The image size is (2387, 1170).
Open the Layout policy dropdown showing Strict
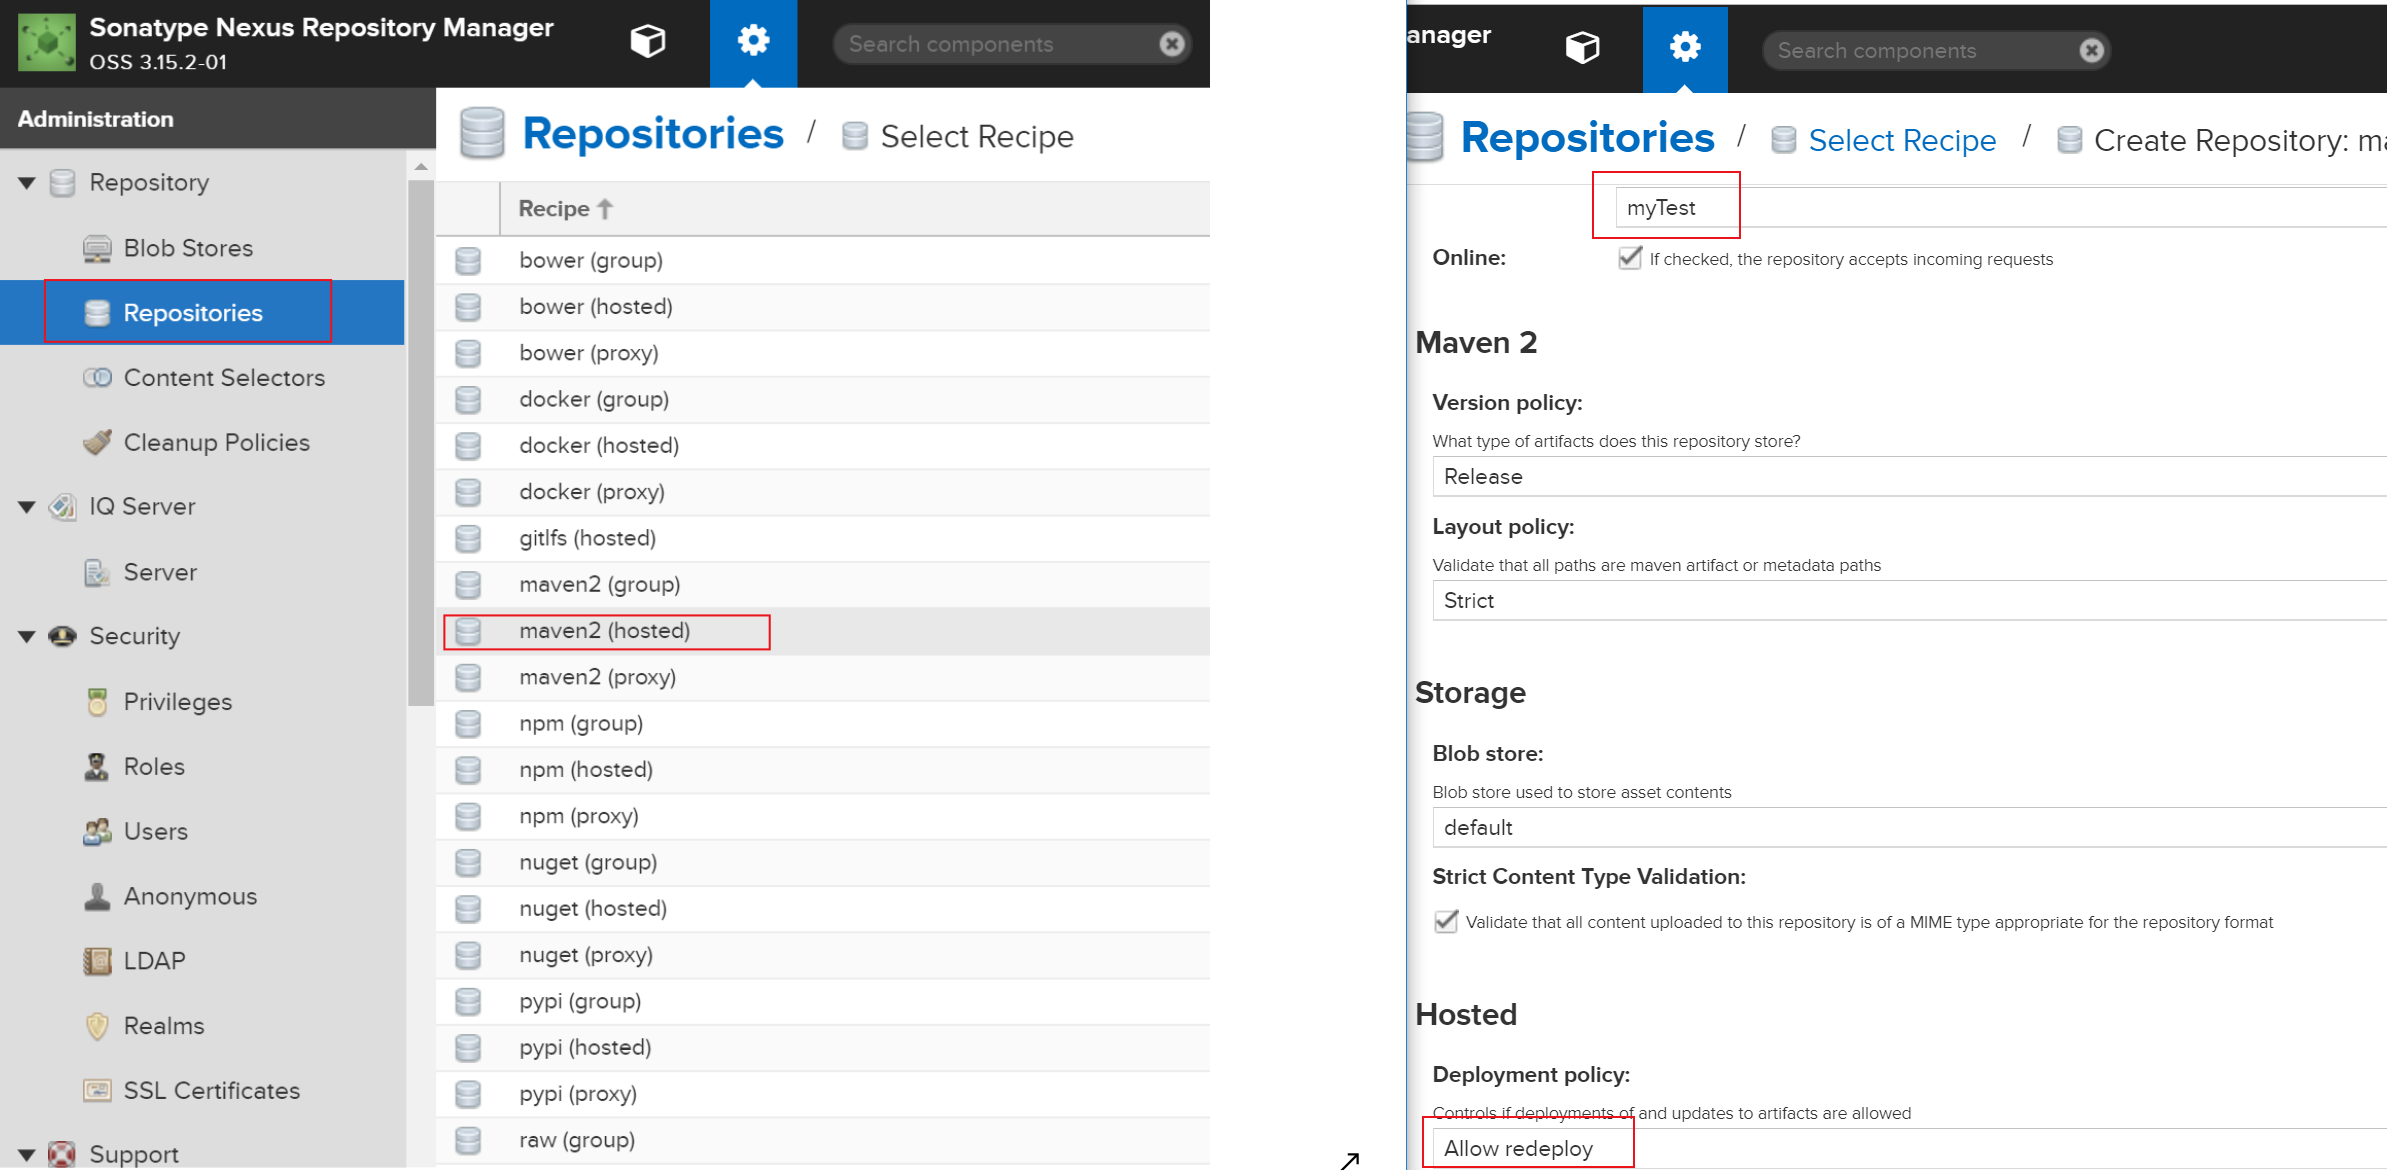[x=1909, y=601]
